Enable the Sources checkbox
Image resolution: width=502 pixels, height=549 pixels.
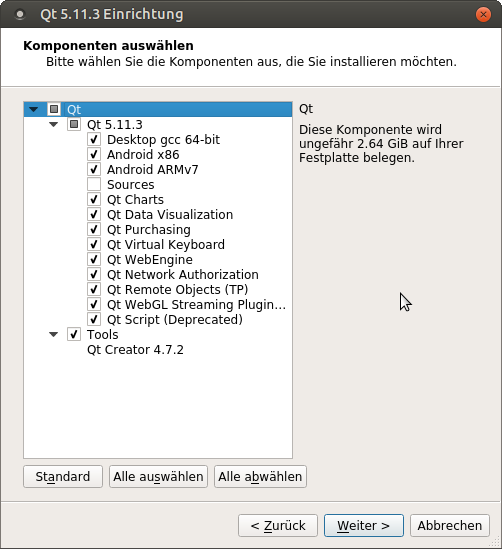coord(94,185)
